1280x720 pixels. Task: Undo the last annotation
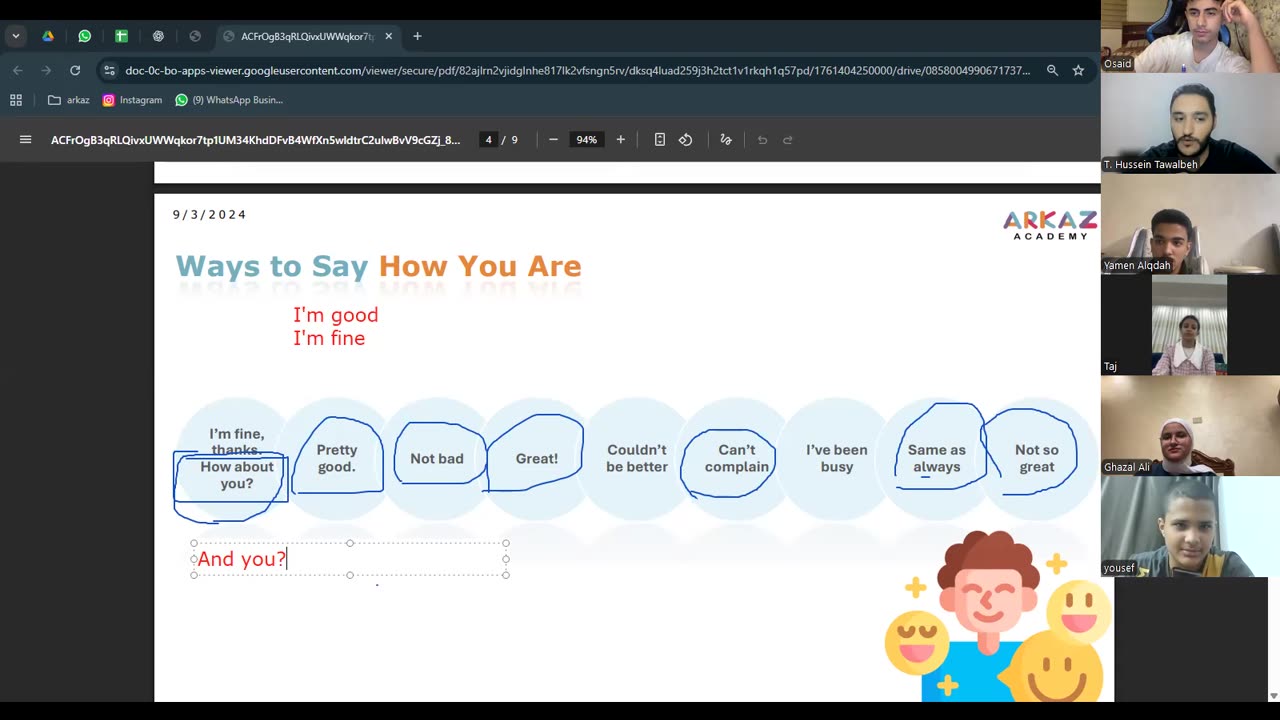(x=762, y=140)
